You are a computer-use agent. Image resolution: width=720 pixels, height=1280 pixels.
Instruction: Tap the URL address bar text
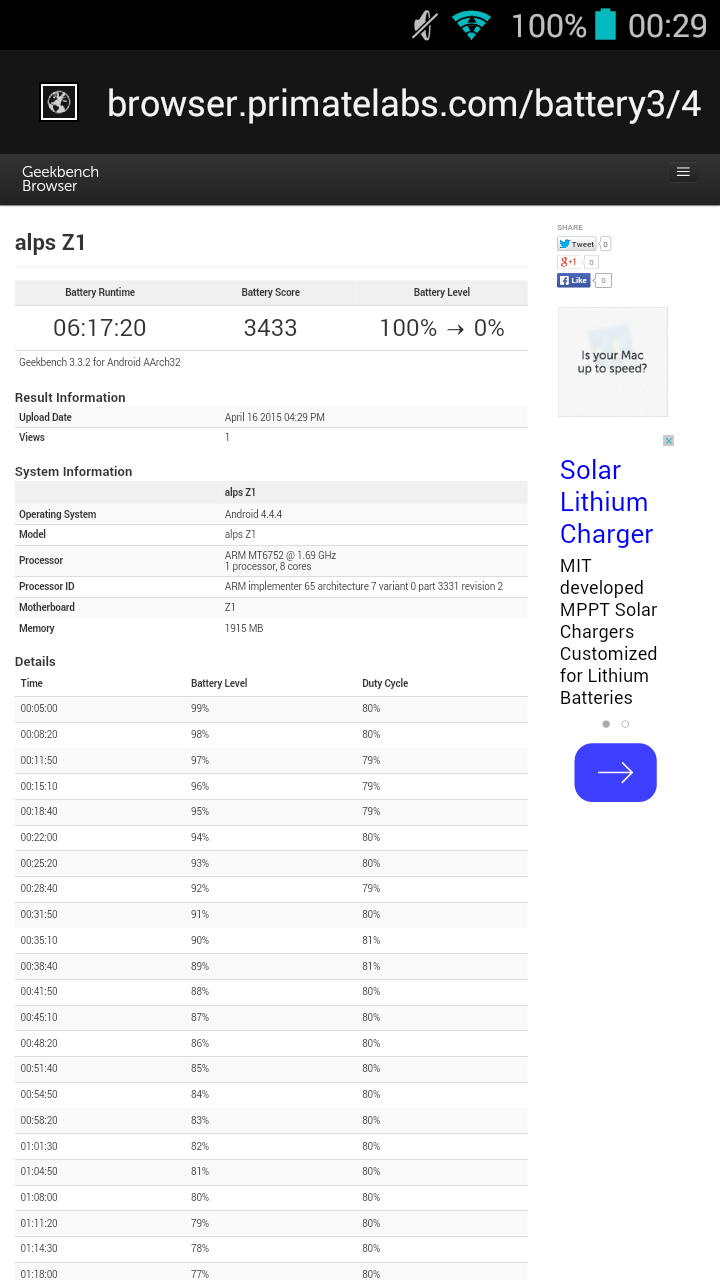pos(403,103)
